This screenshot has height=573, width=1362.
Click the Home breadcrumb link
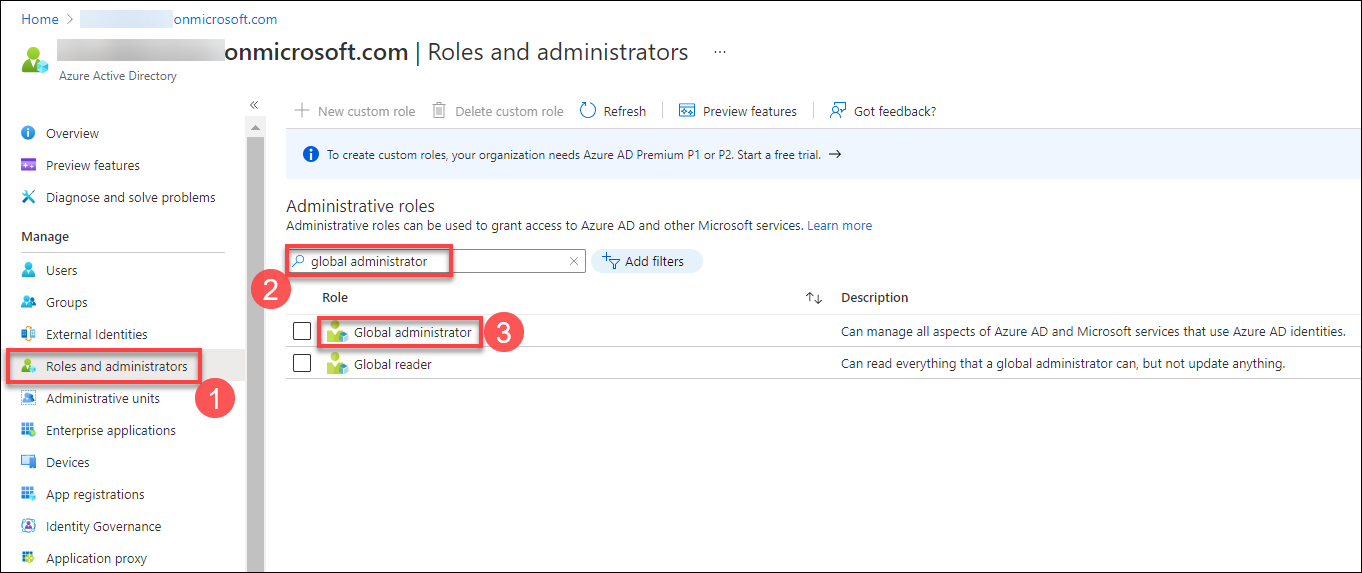point(40,19)
